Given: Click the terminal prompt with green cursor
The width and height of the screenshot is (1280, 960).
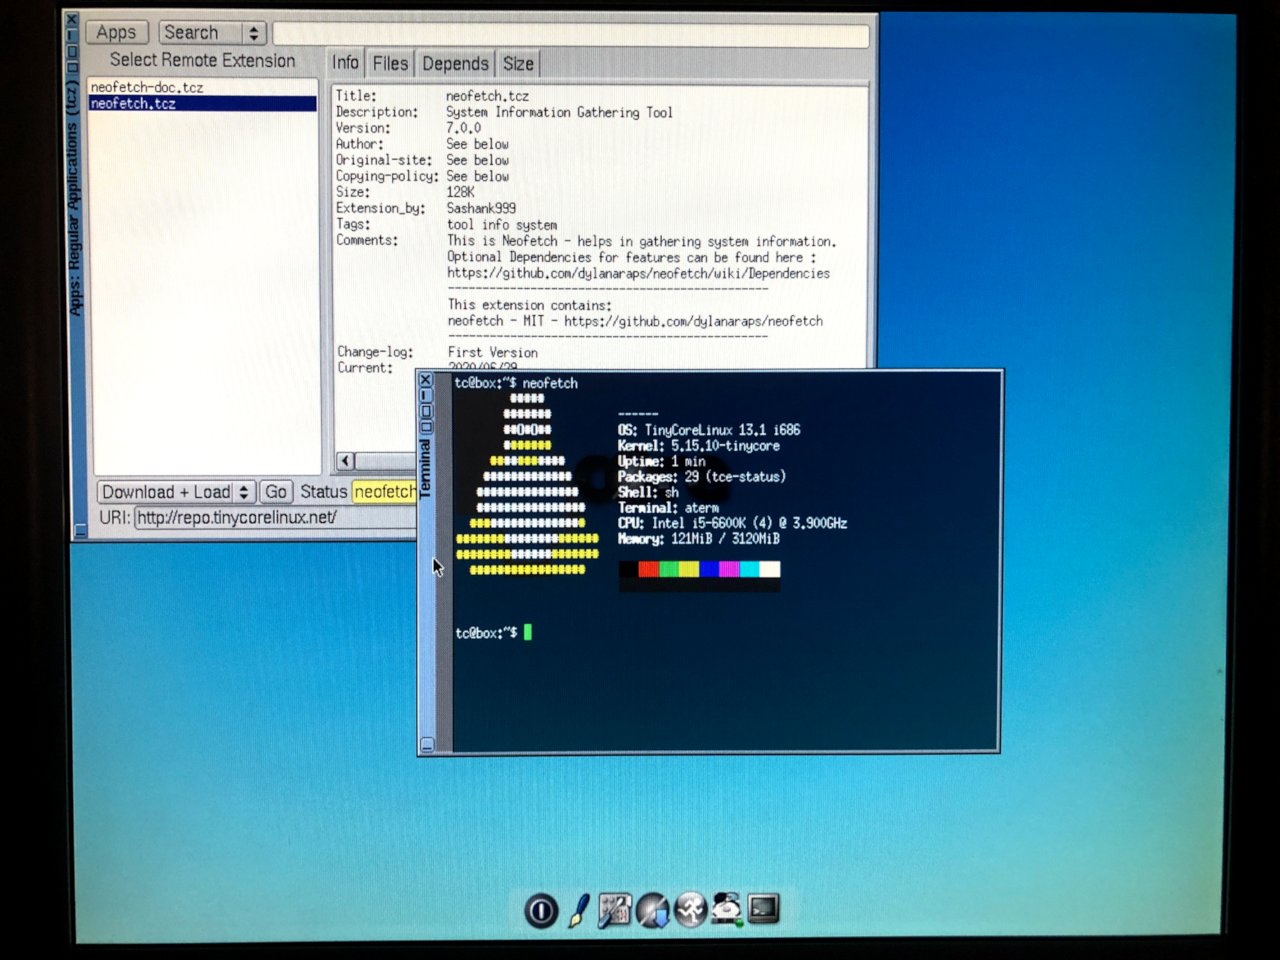Looking at the screenshot, I should click(493, 632).
